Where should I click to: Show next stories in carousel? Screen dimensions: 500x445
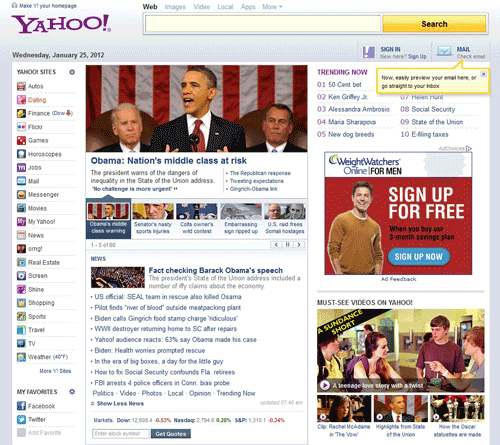pyautogui.click(x=299, y=245)
